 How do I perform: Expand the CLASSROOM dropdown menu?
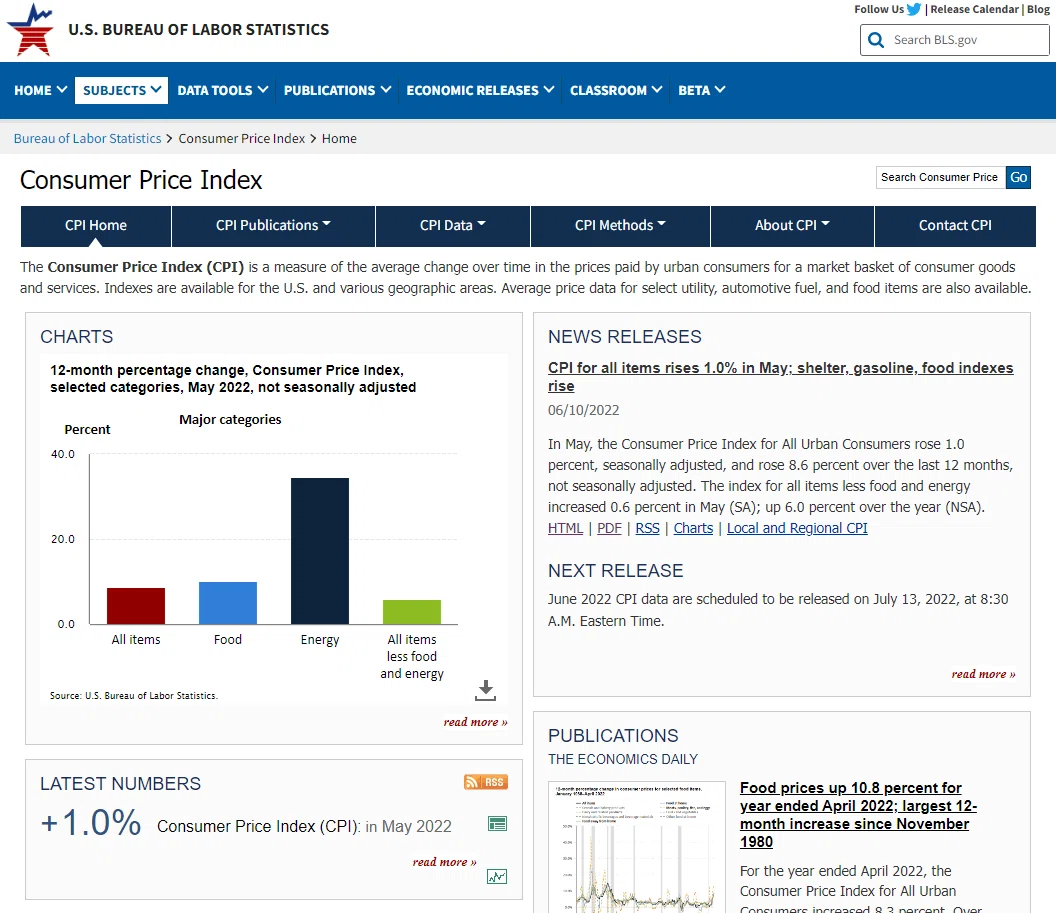point(616,90)
